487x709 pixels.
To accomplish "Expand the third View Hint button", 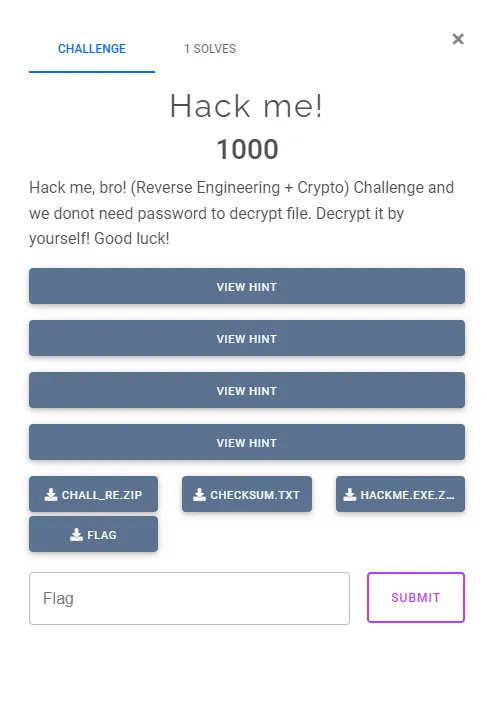I will tap(247, 391).
